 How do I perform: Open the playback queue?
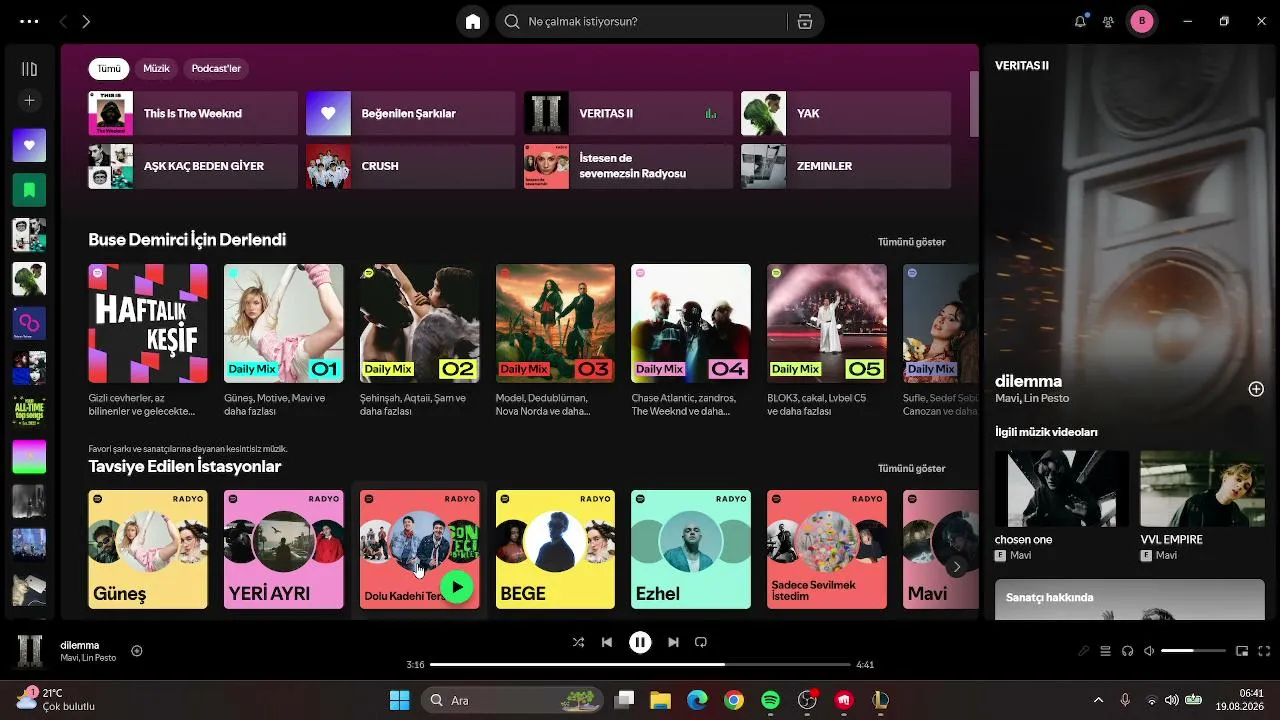(x=1105, y=651)
